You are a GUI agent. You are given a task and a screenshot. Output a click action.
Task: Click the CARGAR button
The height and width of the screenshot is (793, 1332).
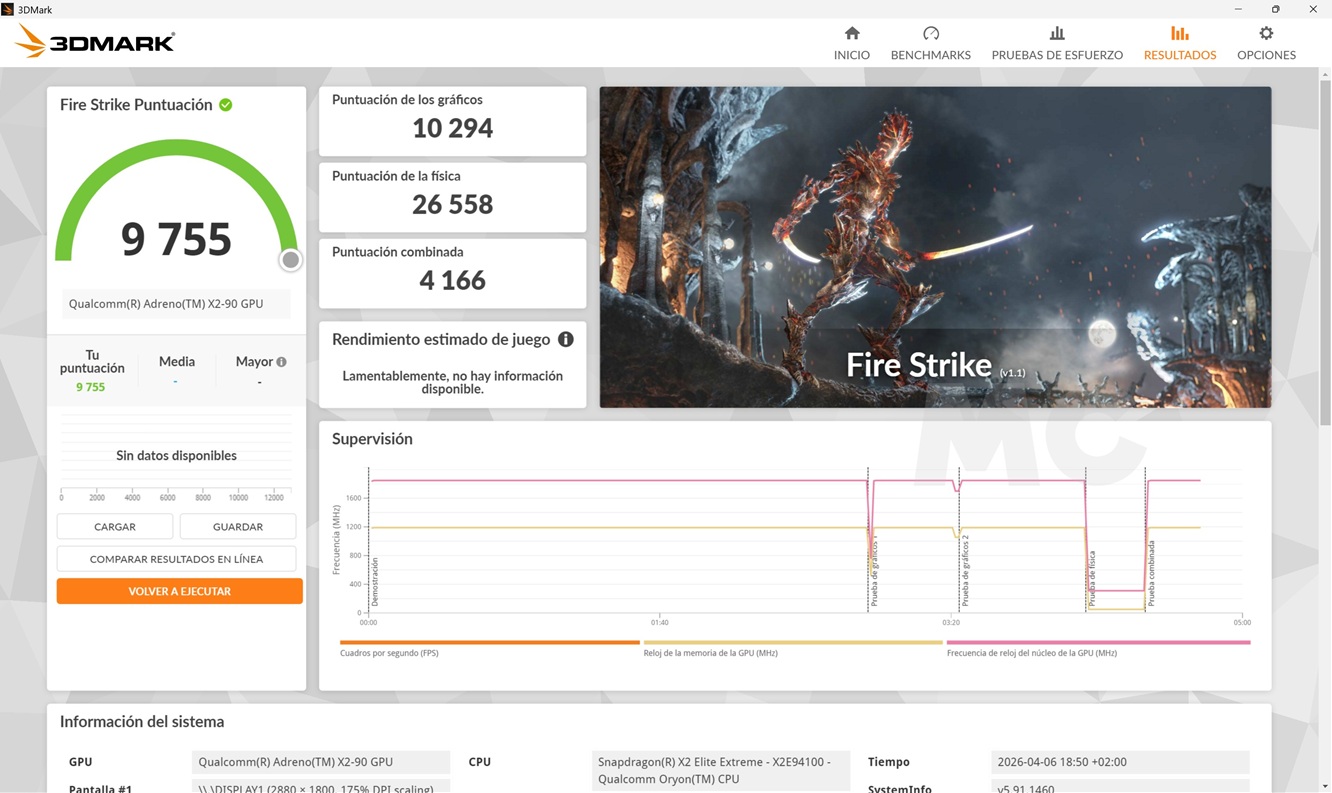[114, 526]
